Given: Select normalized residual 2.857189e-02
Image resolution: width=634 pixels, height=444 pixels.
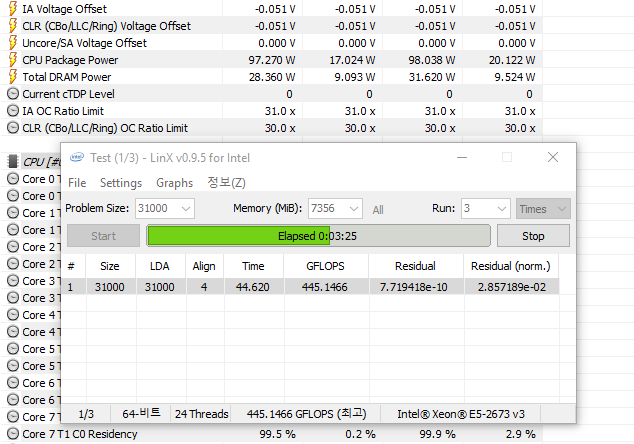Looking at the screenshot, I should click(512, 287).
